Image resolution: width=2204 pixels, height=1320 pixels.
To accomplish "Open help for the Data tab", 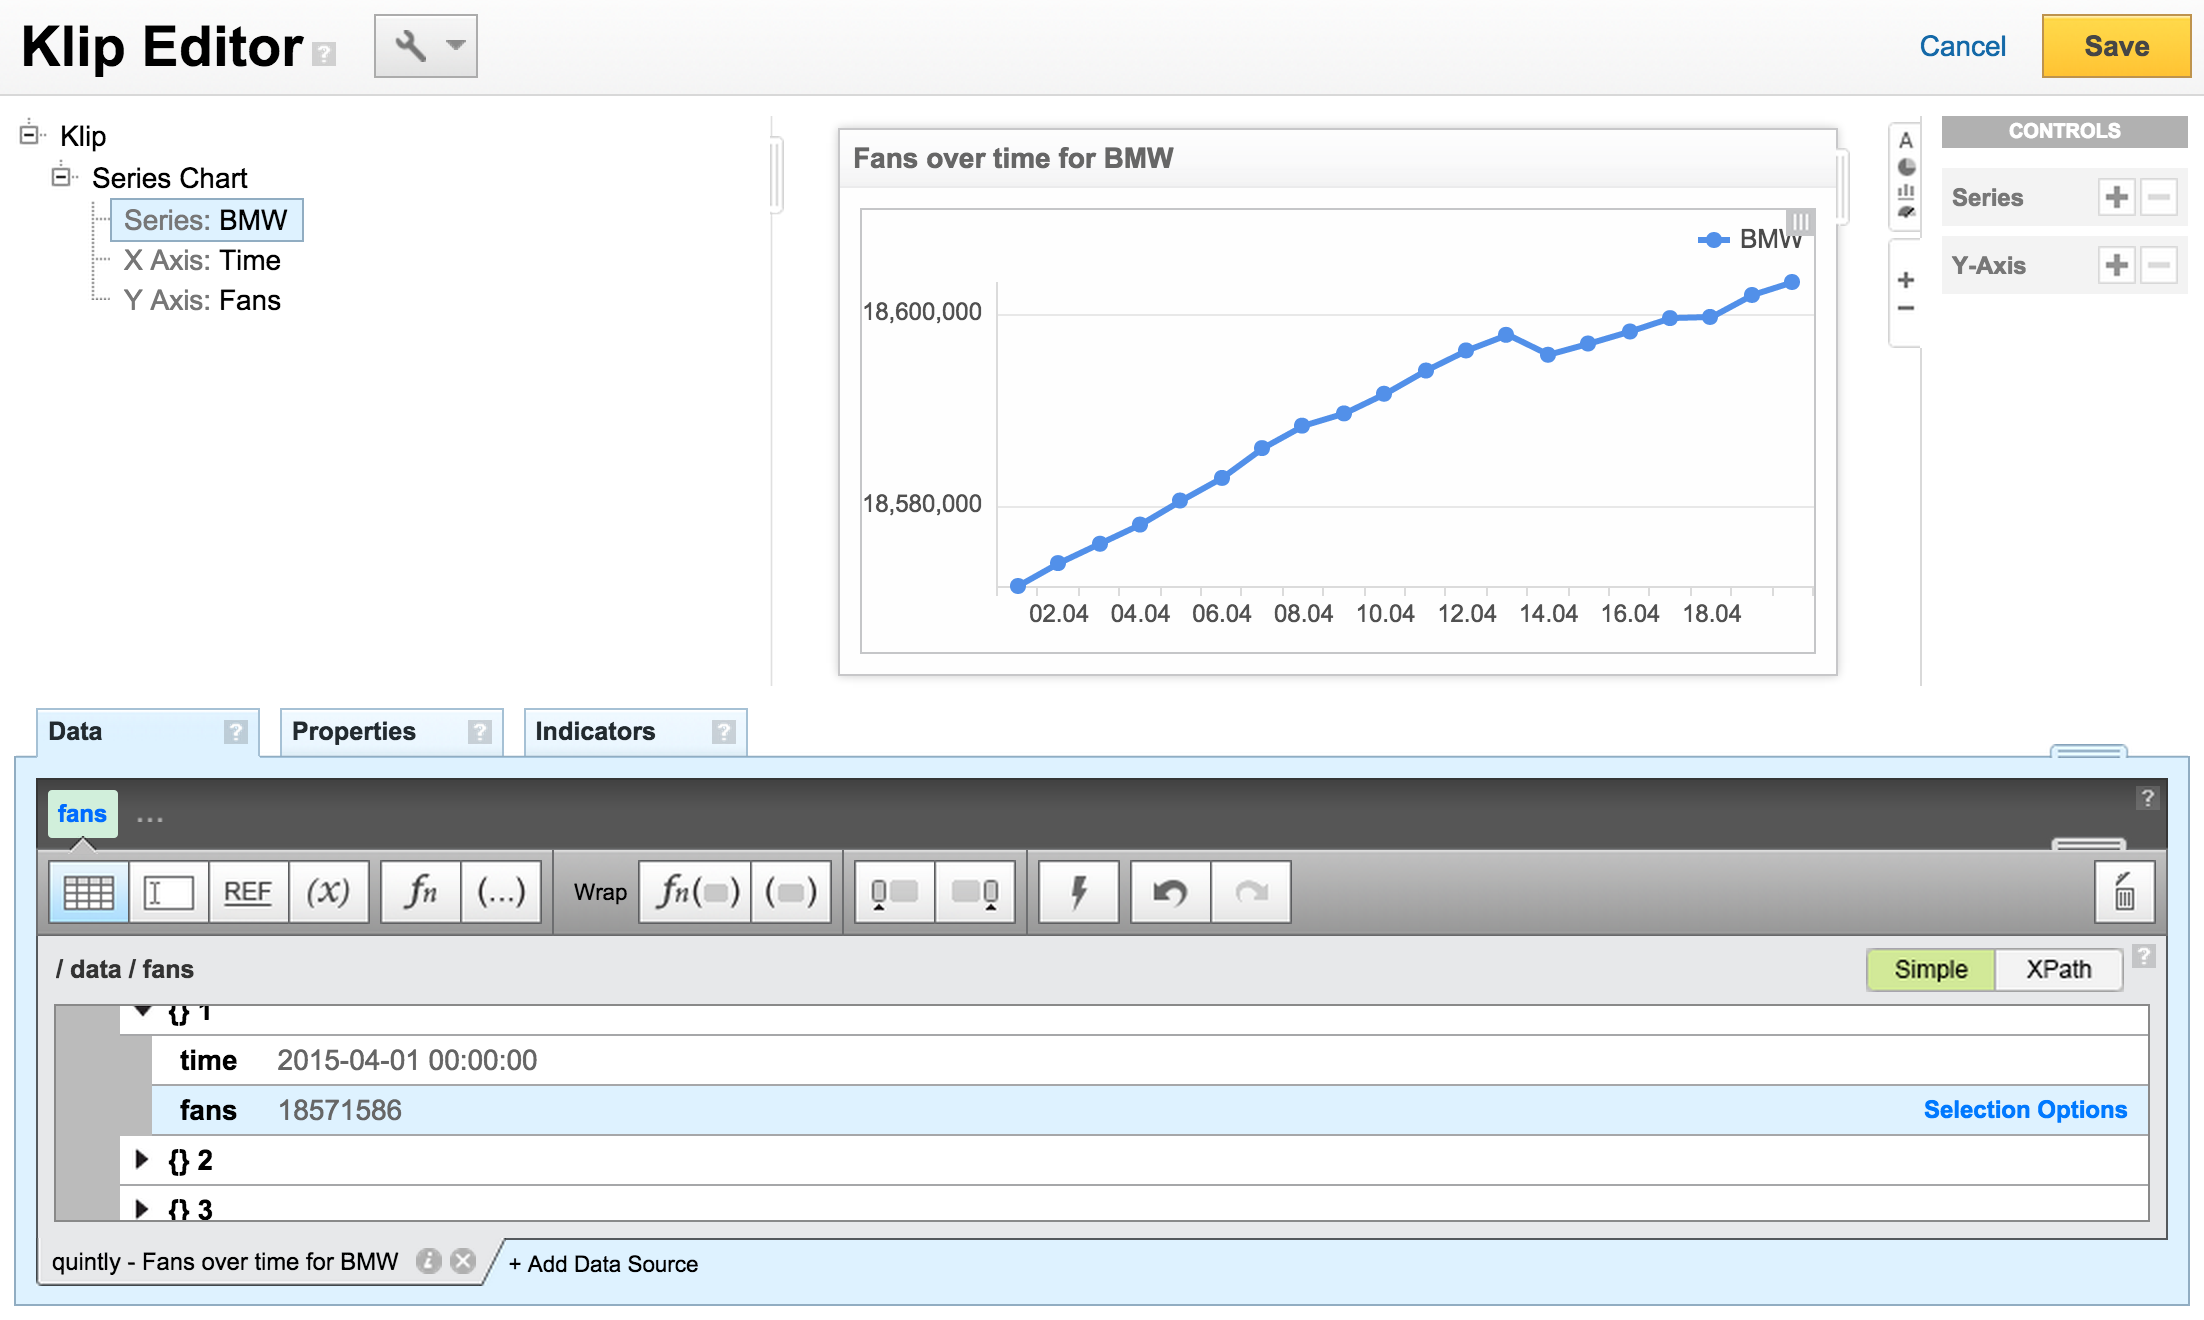I will coord(235,732).
